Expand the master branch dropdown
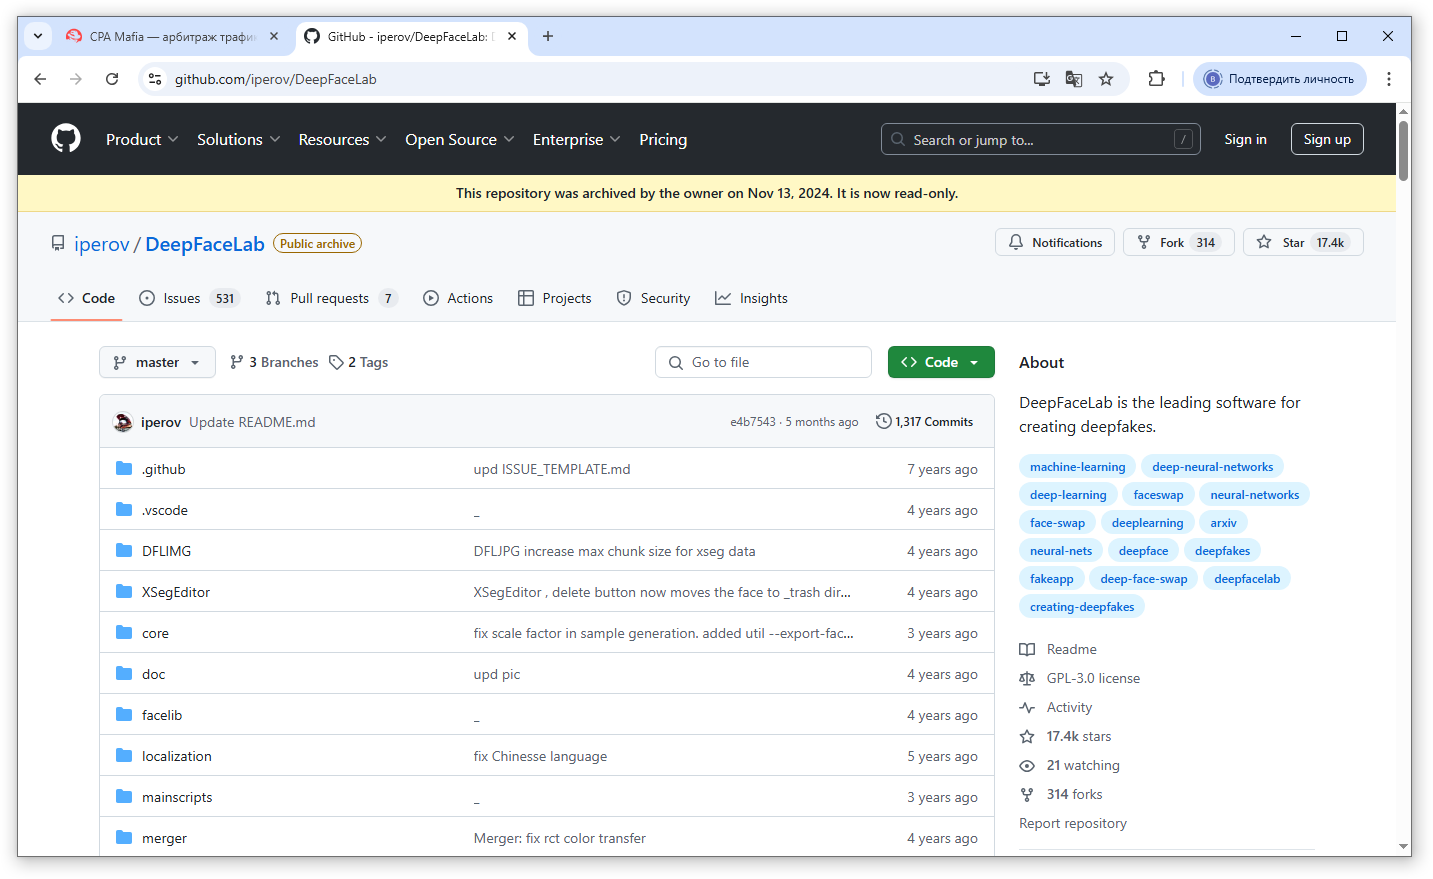This screenshot has width=1433, height=879. [x=157, y=363]
